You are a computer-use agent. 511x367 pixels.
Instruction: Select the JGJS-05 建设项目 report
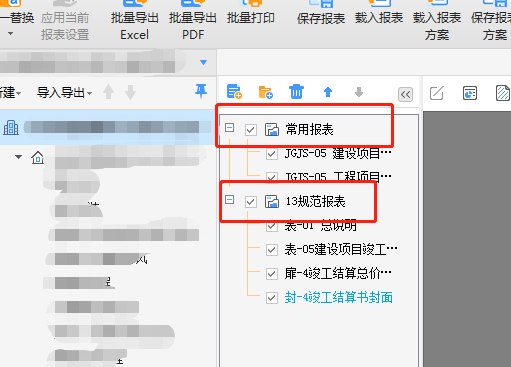[x=338, y=153]
